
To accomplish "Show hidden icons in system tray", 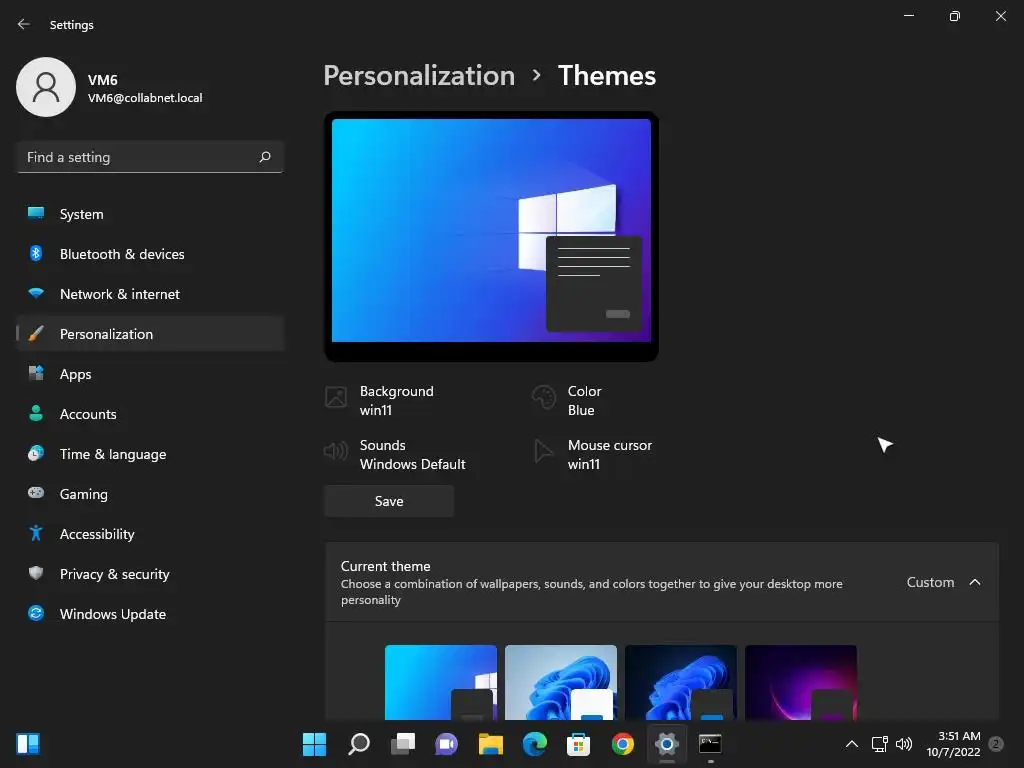I will [x=852, y=744].
